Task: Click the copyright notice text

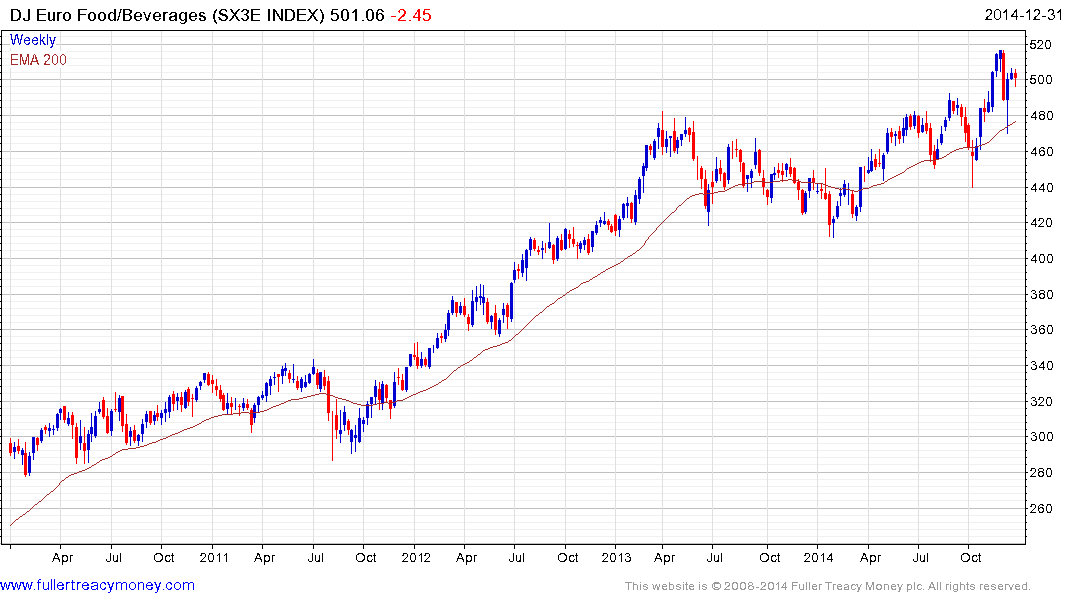Action: pos(828,586)
